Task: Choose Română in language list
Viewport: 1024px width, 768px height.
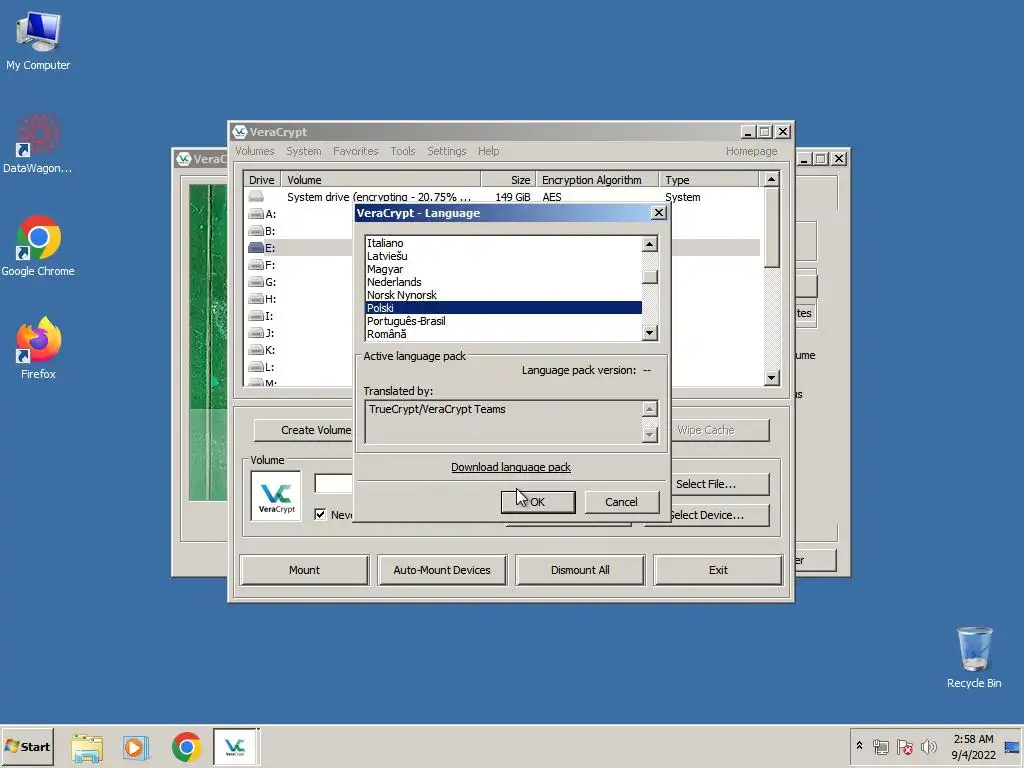Action: (503, 334)
